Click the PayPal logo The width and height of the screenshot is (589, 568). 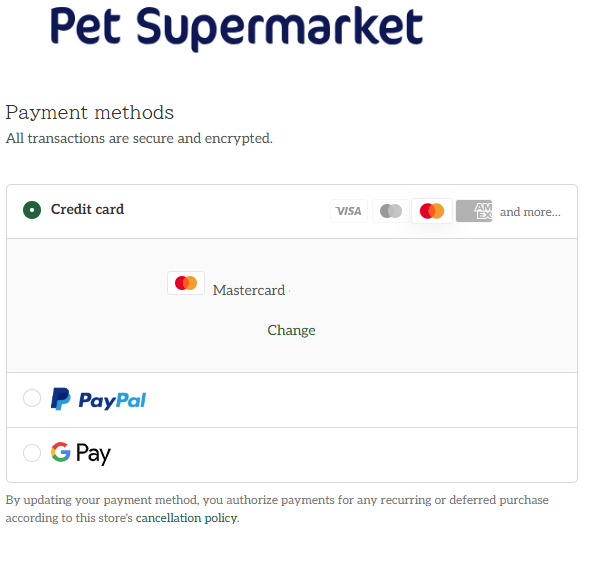[98, 399]
